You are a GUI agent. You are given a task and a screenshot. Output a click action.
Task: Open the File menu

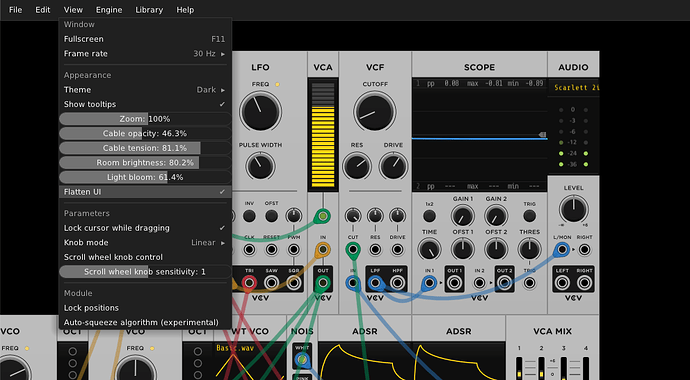pyautogui.click(x=15, y=10)
